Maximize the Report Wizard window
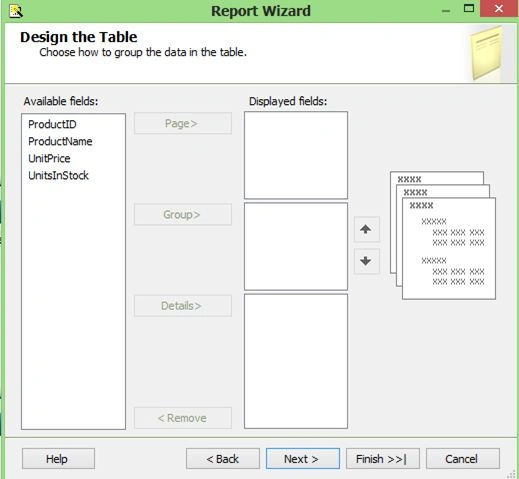The width and height of the screenshot is (519, 479). 469,9
